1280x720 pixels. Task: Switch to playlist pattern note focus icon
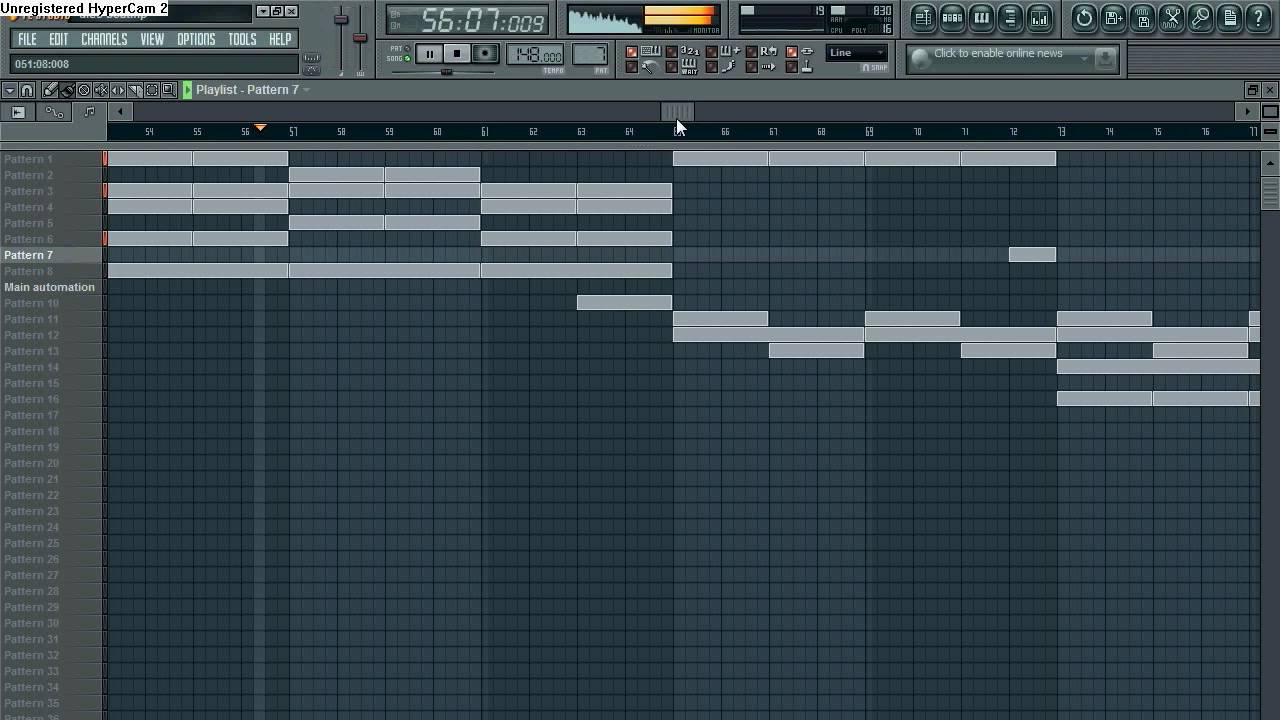point(89,112)
